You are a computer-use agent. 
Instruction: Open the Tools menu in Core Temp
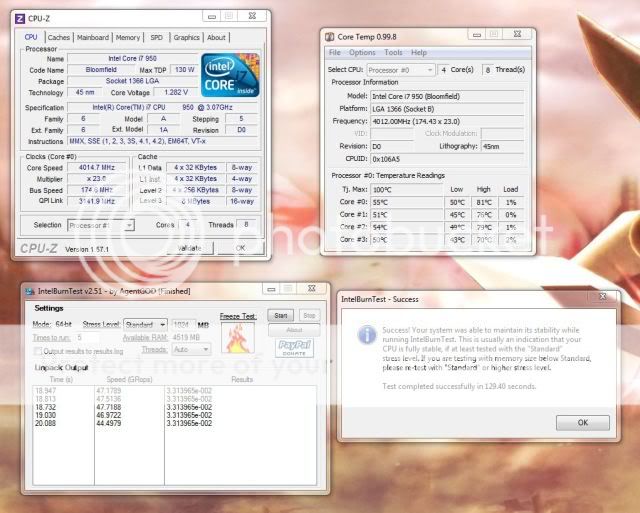tap(393, 53)
